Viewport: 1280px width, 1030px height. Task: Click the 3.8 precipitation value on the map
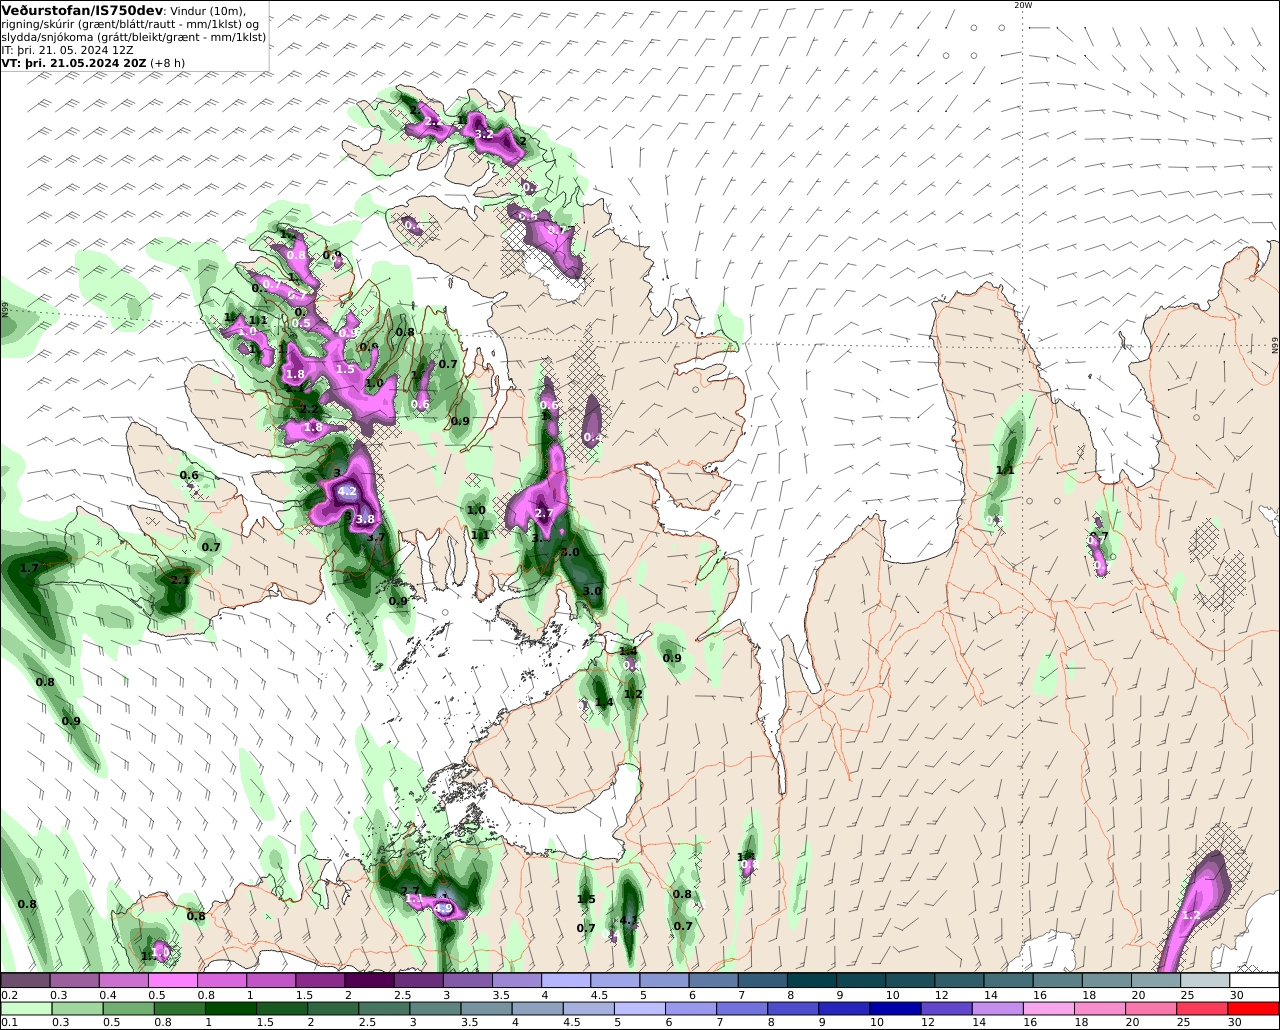pyautogui.click(x=365, y=519)
